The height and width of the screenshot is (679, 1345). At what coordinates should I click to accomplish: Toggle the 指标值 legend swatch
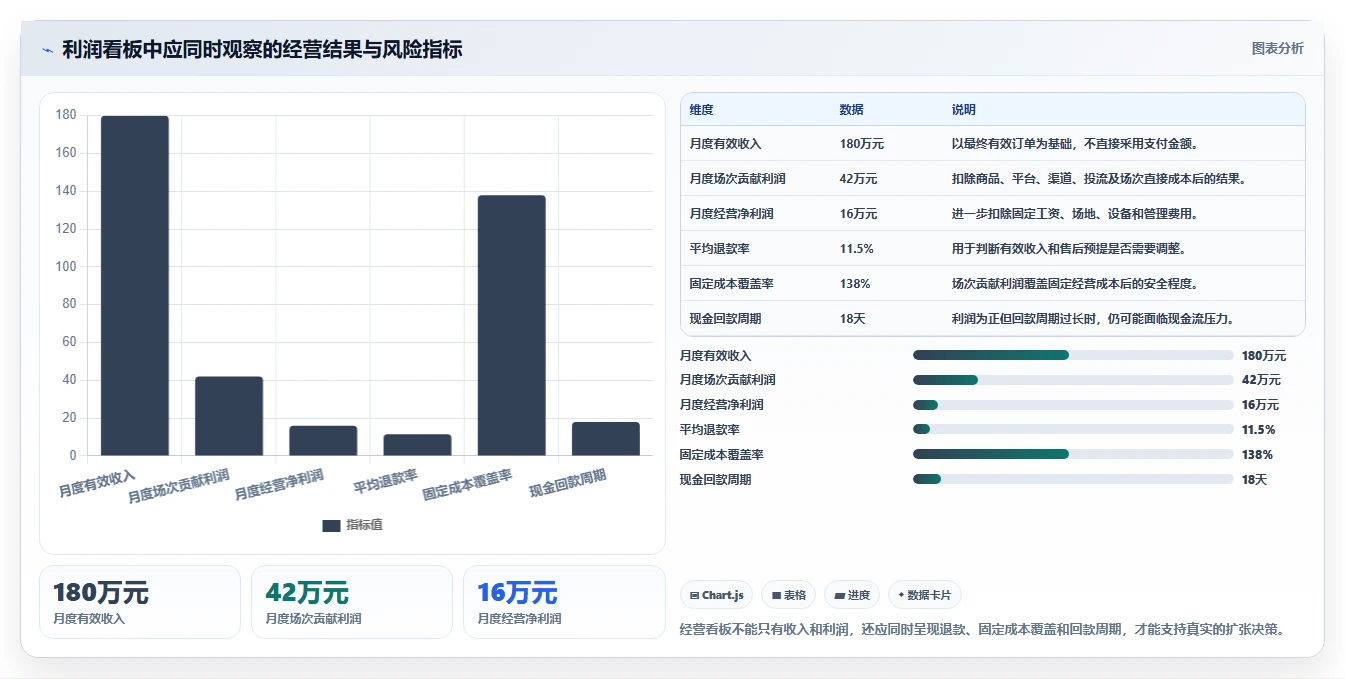pyautogui.click(x=331, y=525)
